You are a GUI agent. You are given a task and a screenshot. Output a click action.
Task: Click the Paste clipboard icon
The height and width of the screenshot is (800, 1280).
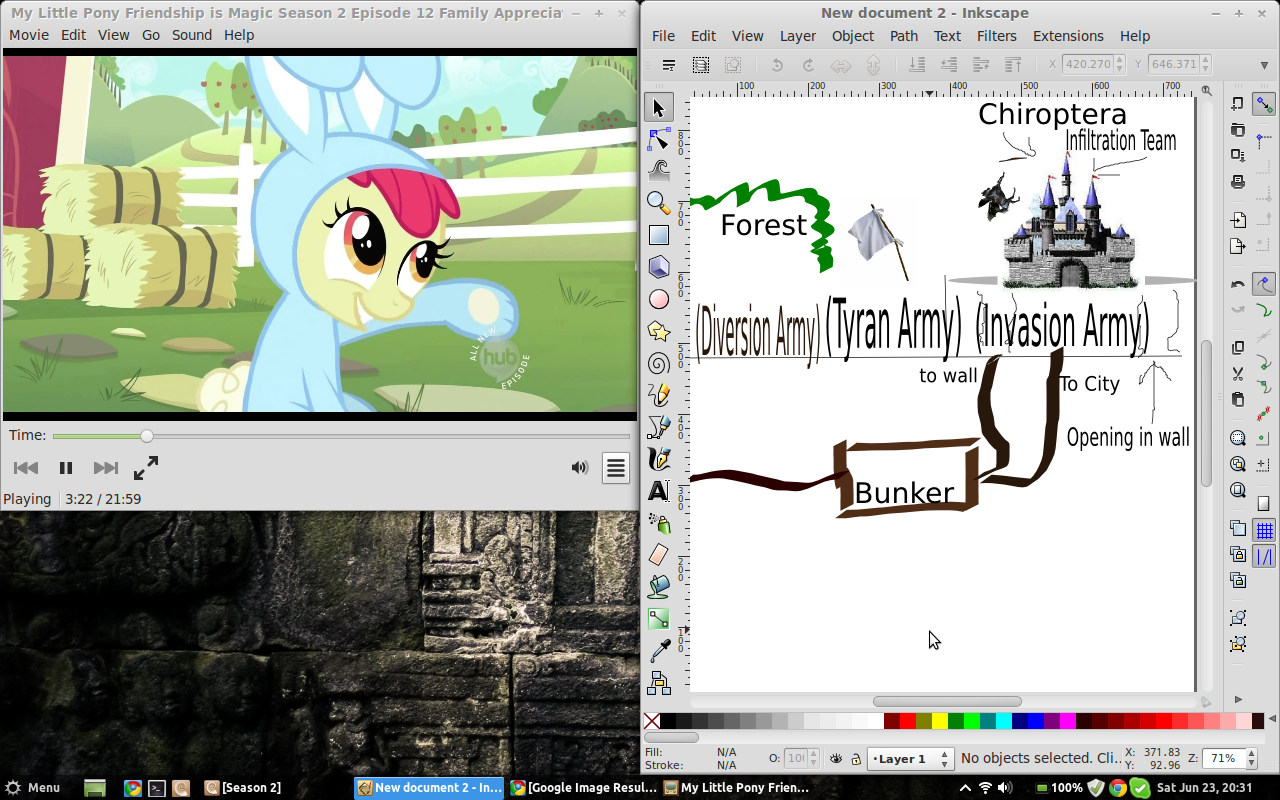coord(1238,400)
